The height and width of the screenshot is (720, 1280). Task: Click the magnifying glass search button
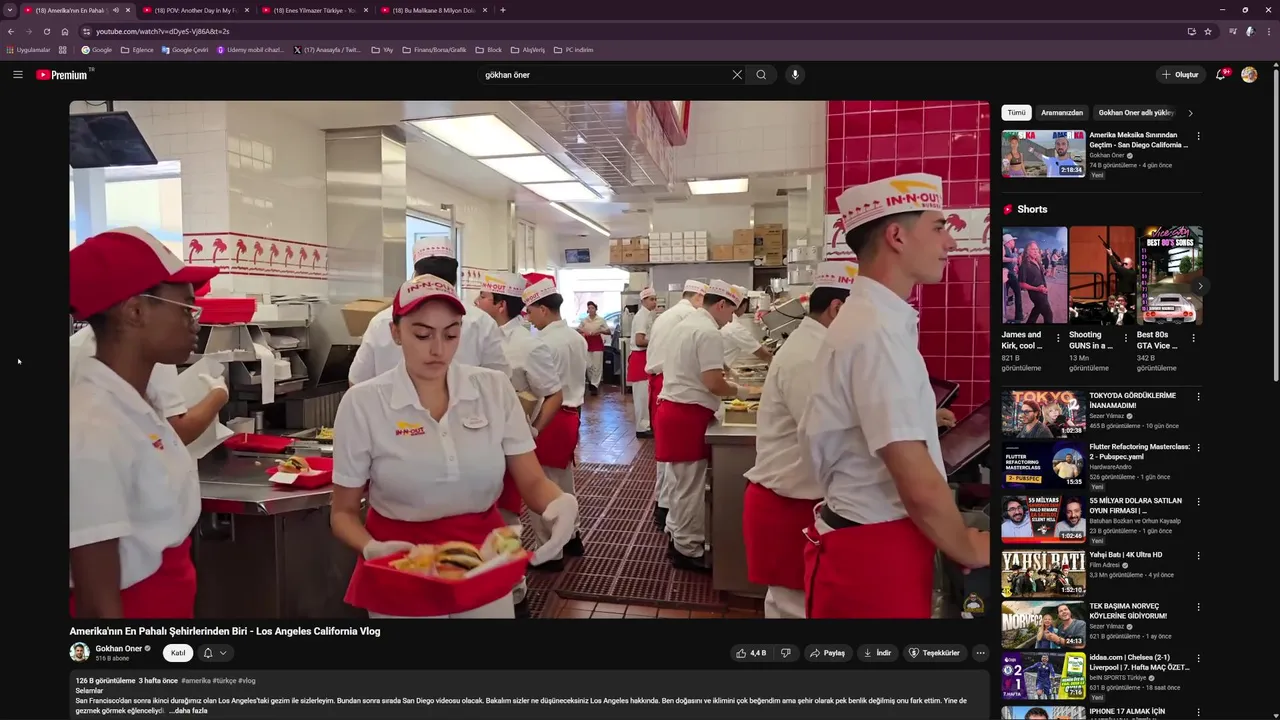[761, 75]
